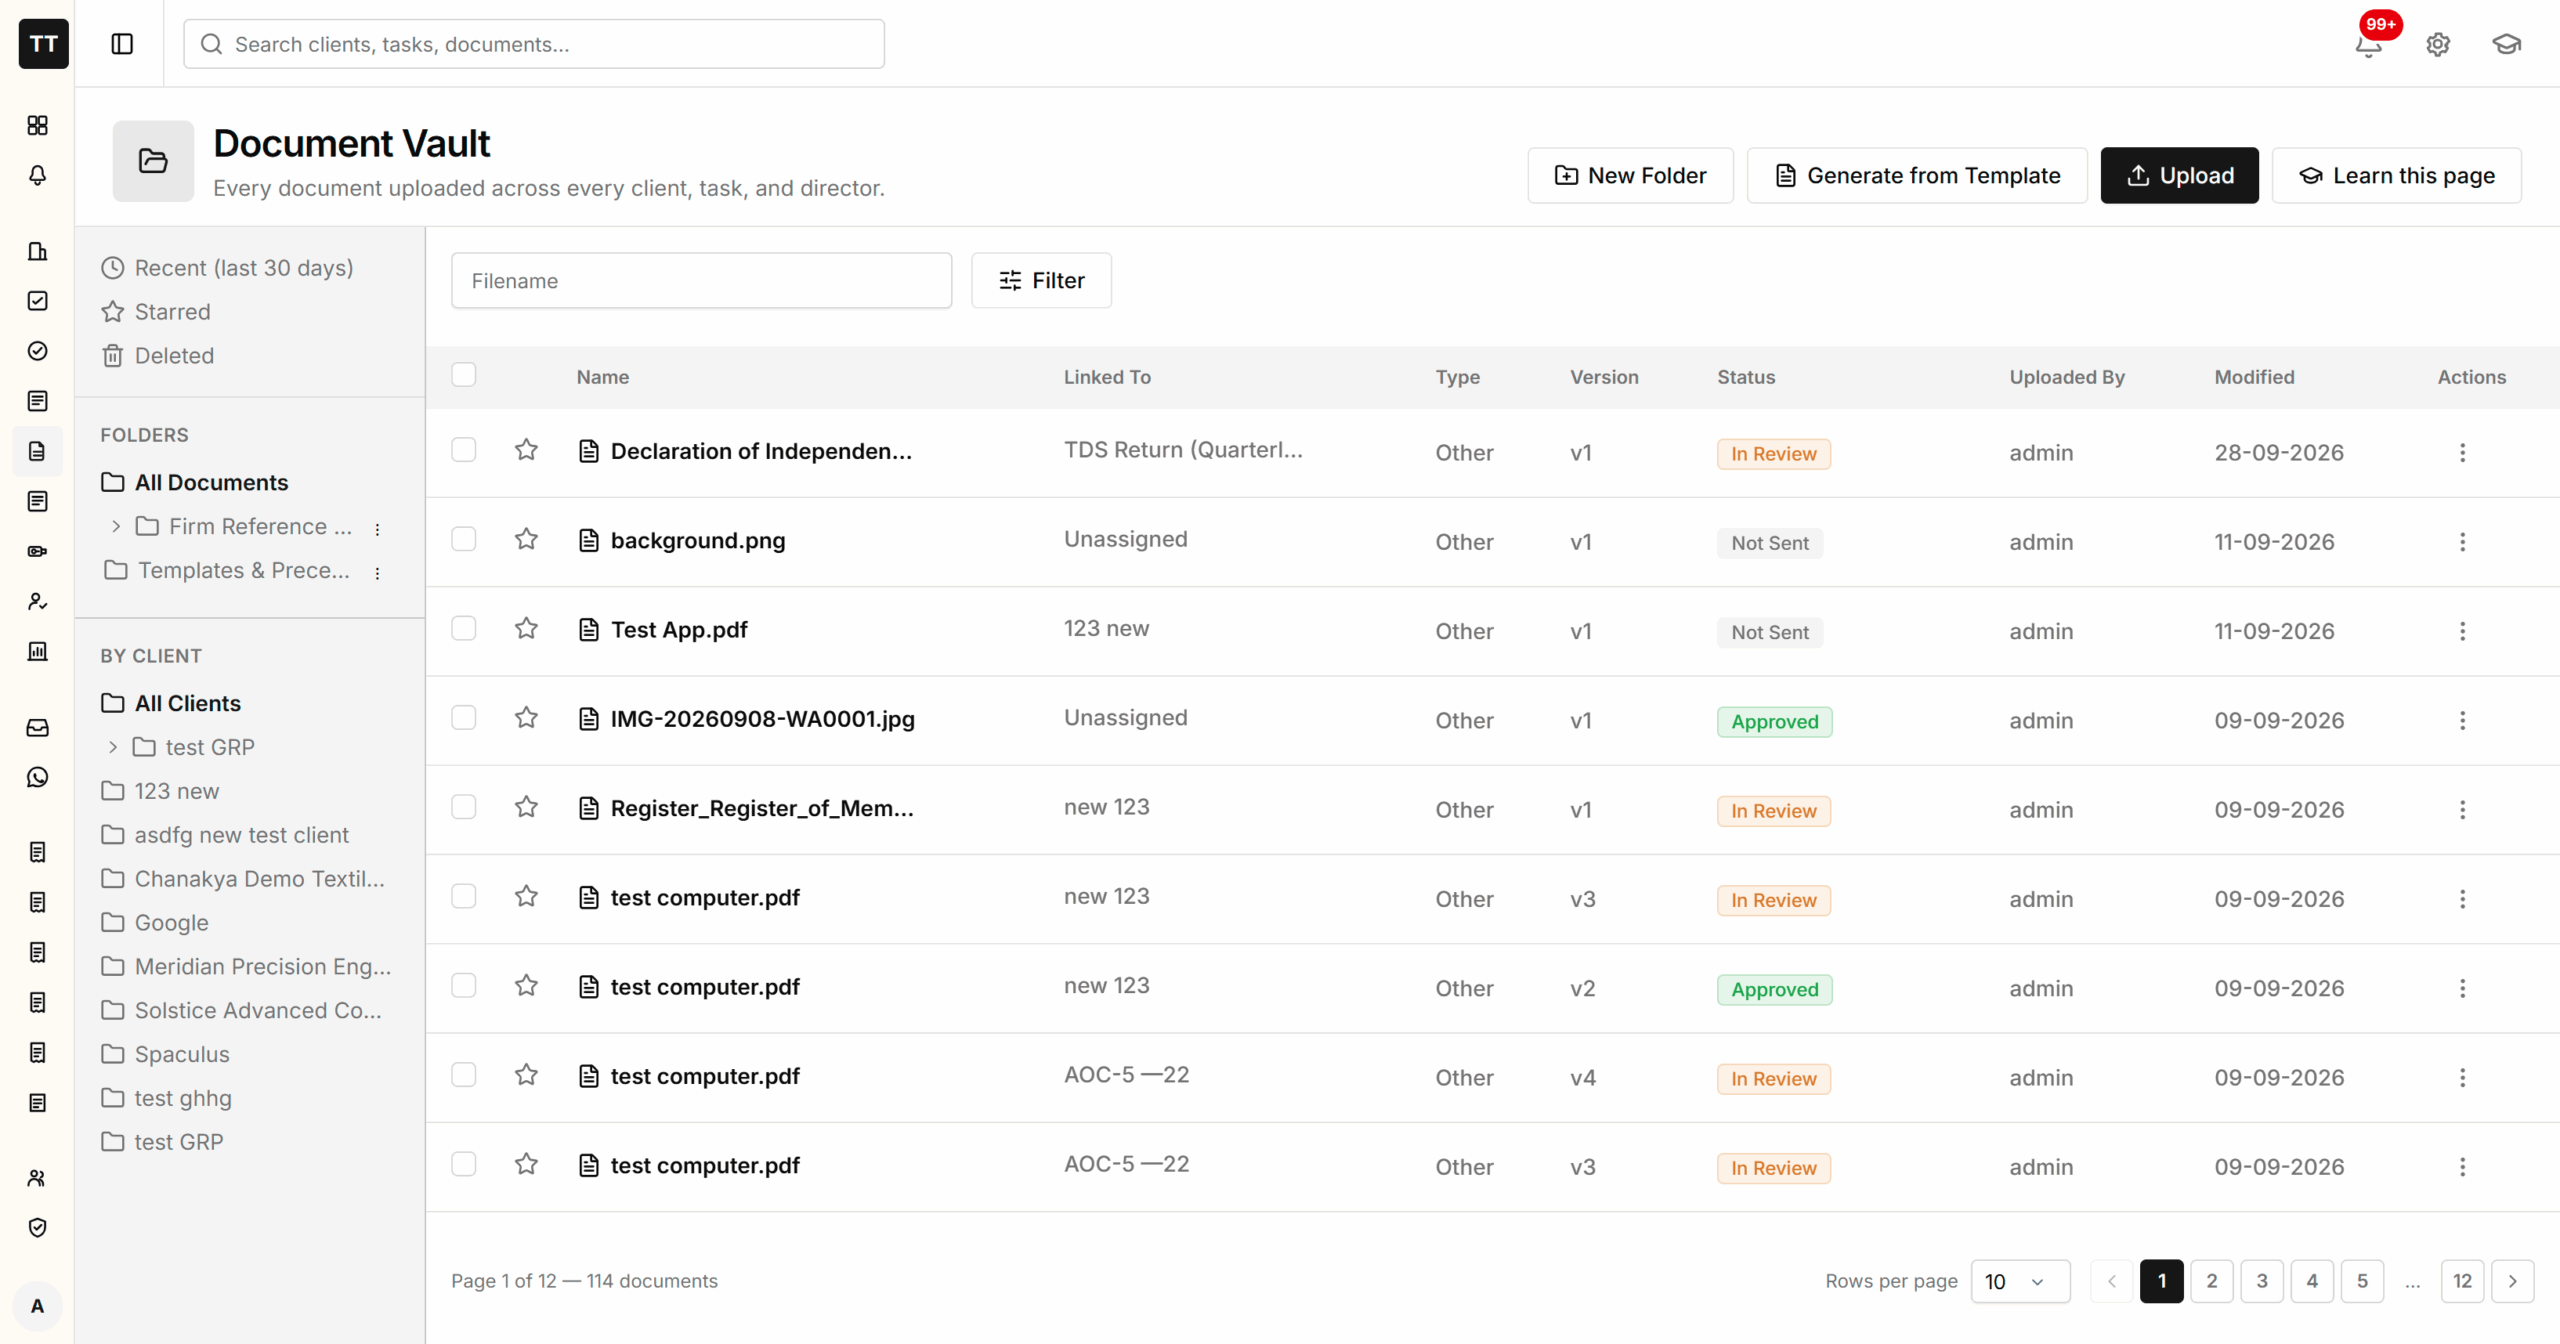2560x1344 pixels.
Task: Click the Filename filter input
Action: pyautogui.click(x=701, y=281)
